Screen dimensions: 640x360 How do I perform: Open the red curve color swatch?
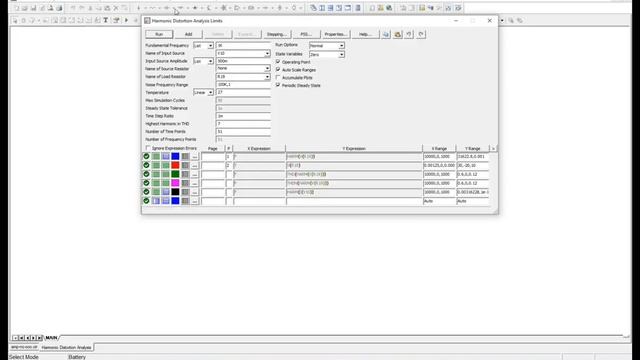176,165
